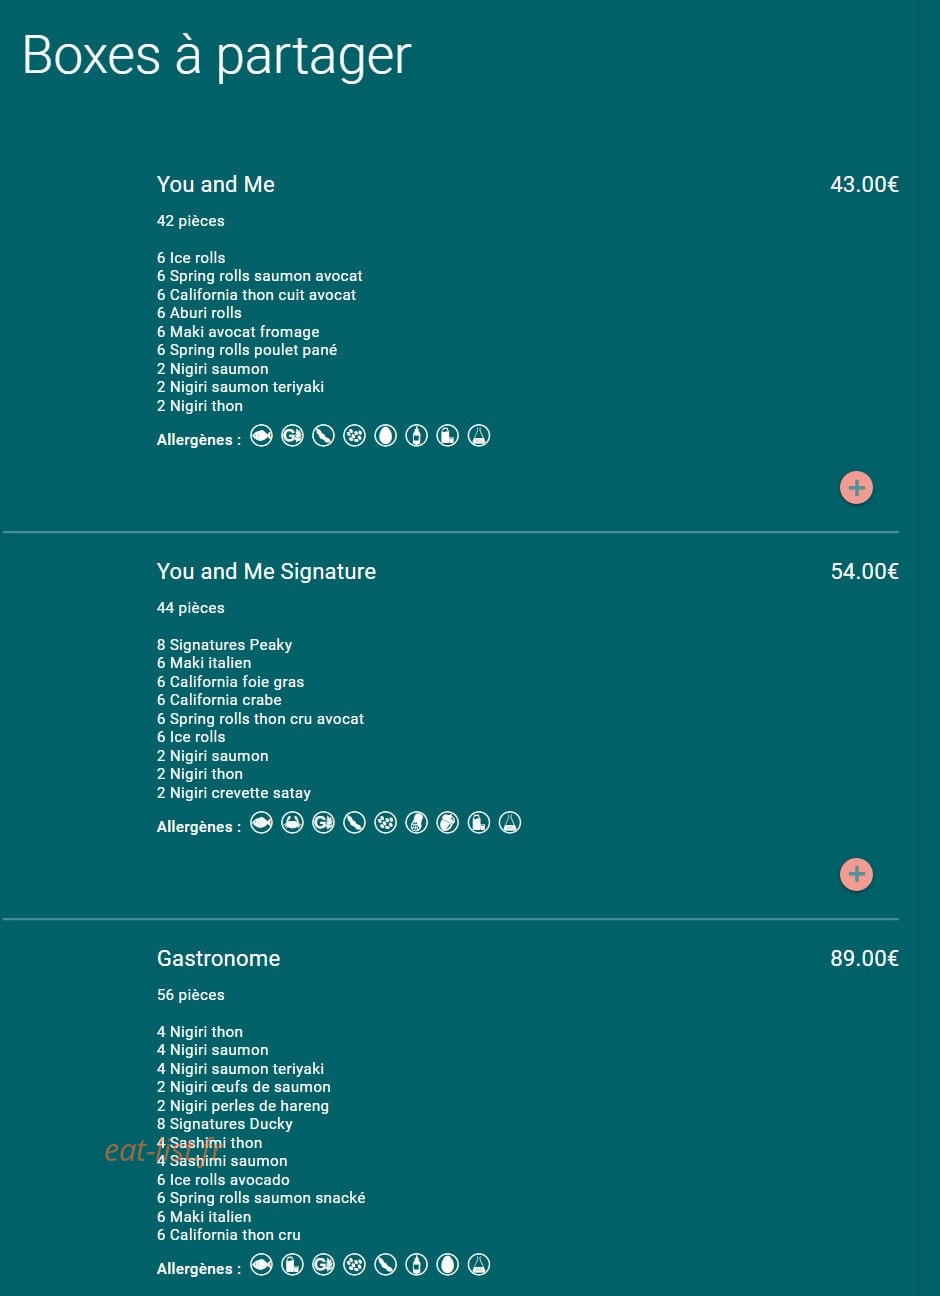The height and width of the screenshot is (1296, 940).
Task: Click the gluten allergen icon under You and Me
Action: coord(292,436)
